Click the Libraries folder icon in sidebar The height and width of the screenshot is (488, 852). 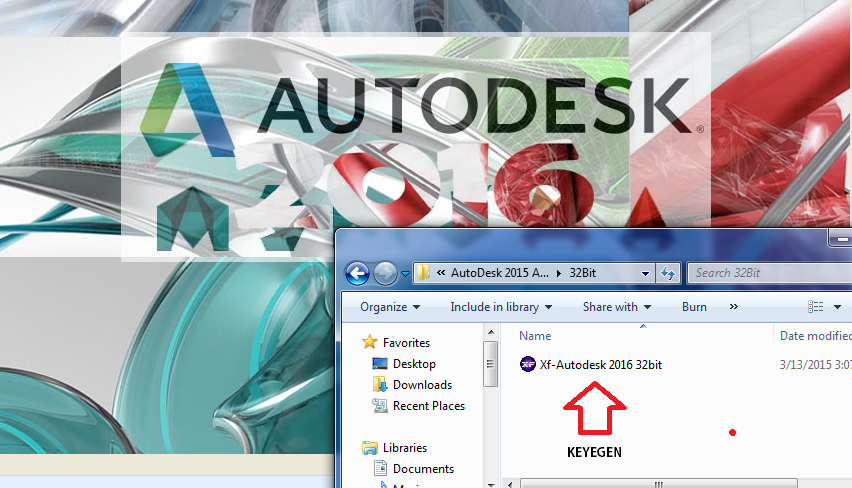[369, 448]
